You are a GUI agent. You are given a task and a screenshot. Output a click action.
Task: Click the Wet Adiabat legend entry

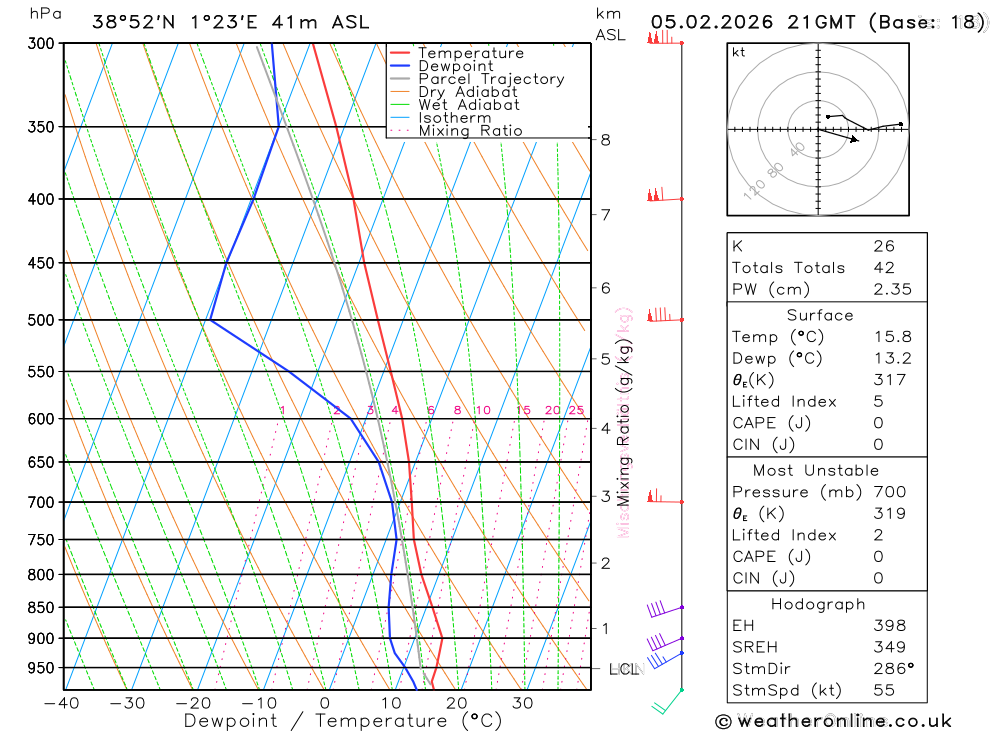[454, 105]
